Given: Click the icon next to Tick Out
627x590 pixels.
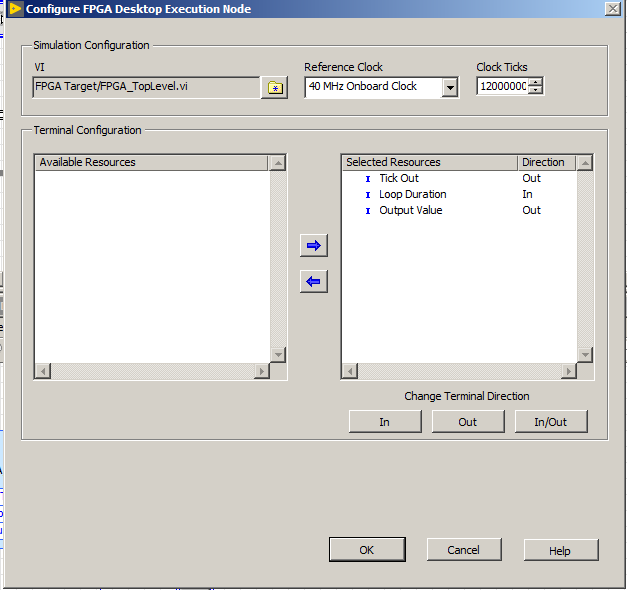Looking at the screenshot, I should tap(367, 179).
